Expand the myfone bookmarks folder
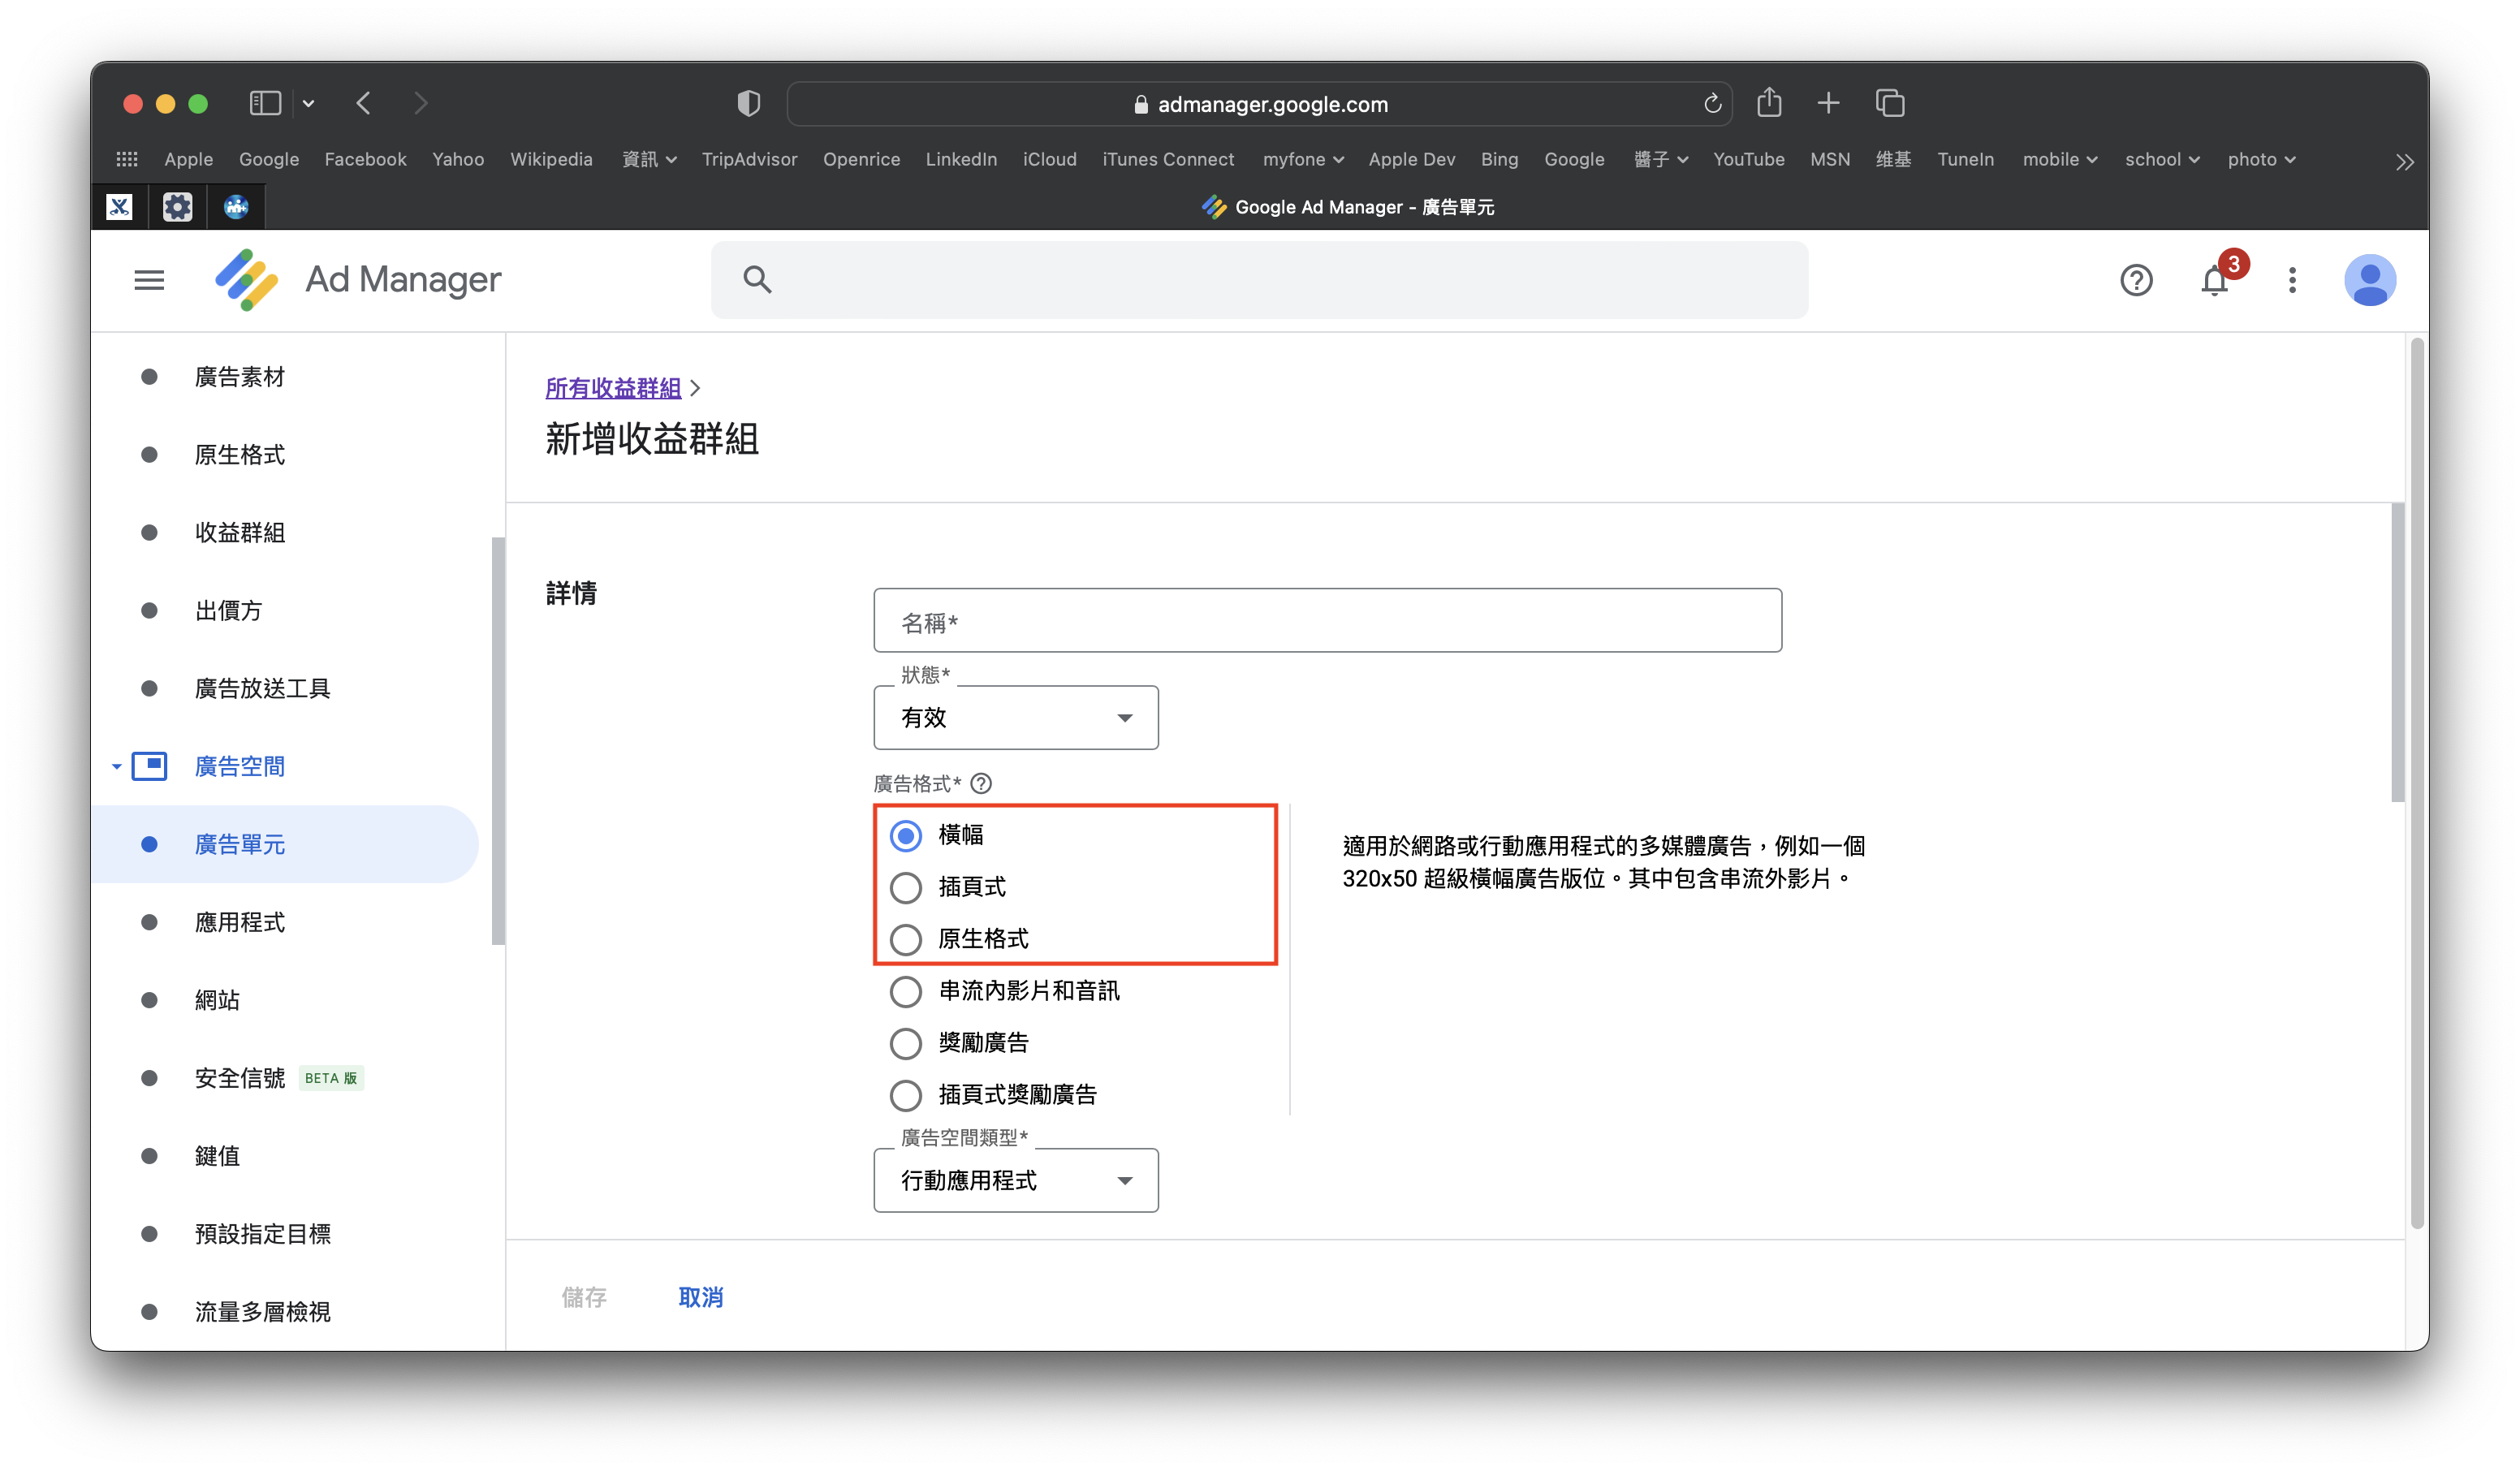This screenshot has height=1471, width=2520. [1302, 159]
